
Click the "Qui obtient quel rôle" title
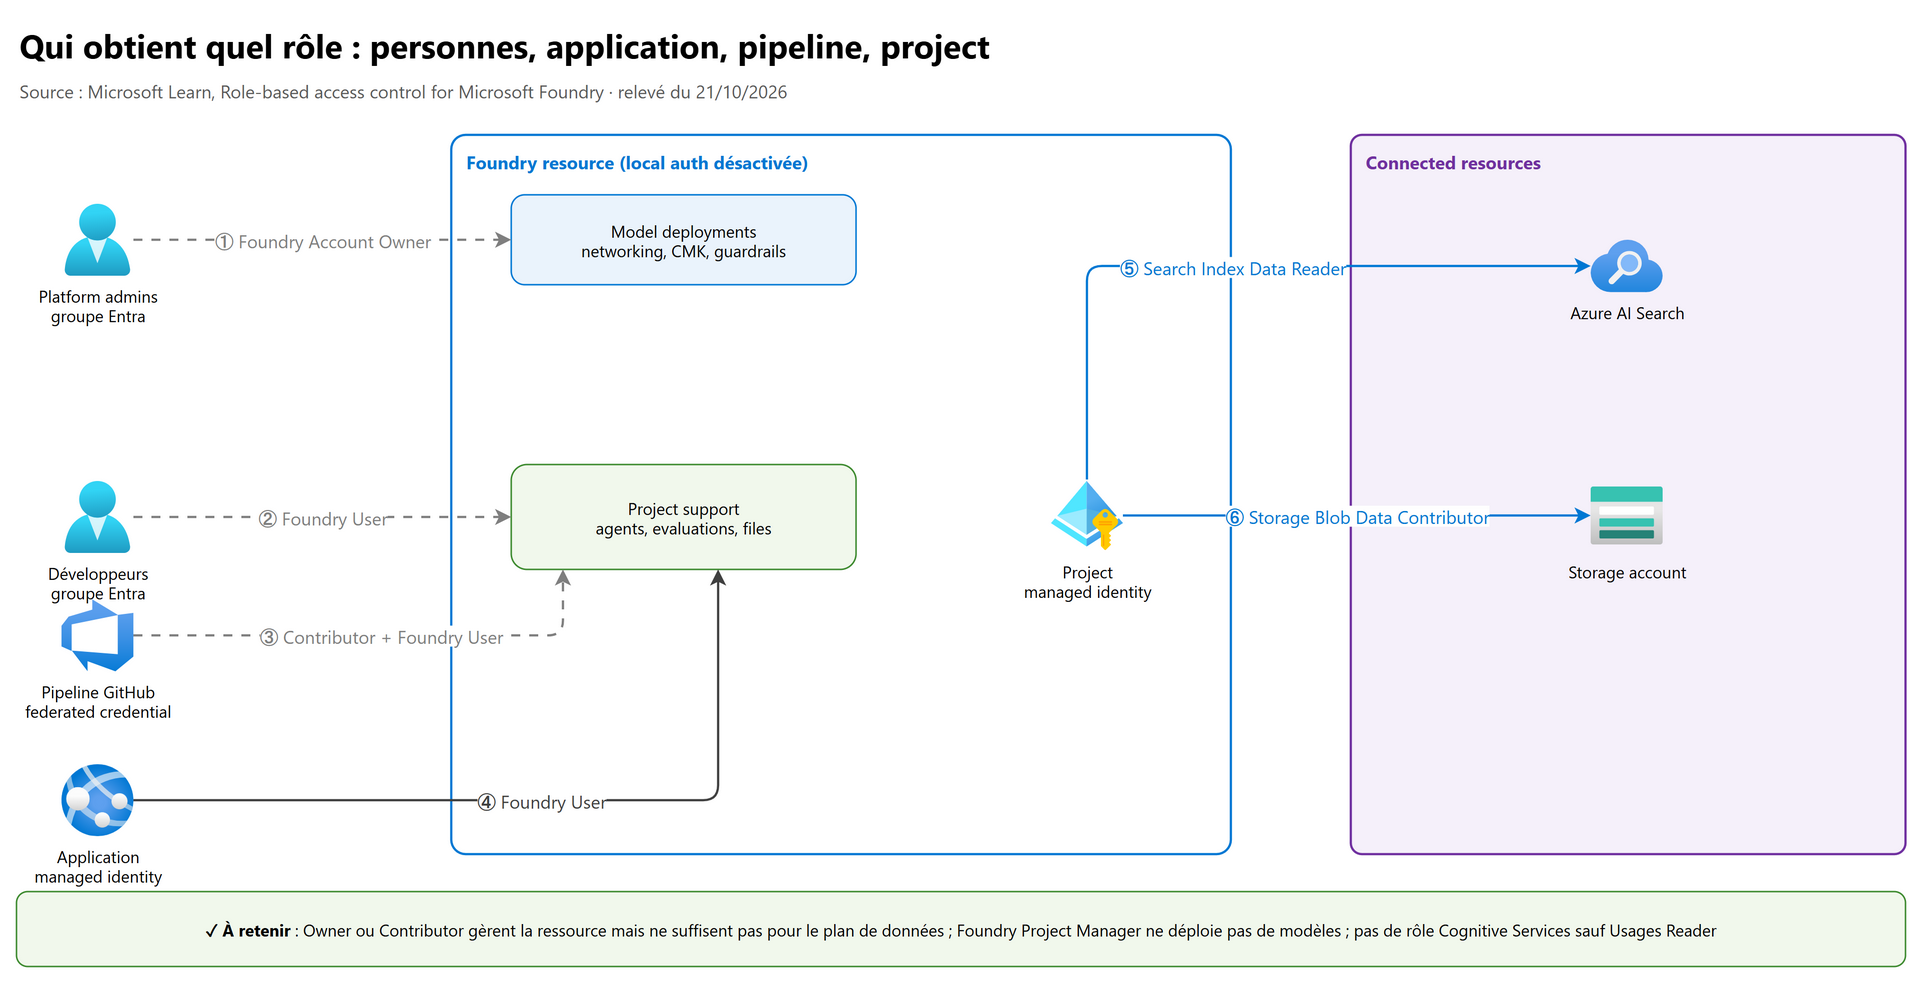tap(505, 47)
